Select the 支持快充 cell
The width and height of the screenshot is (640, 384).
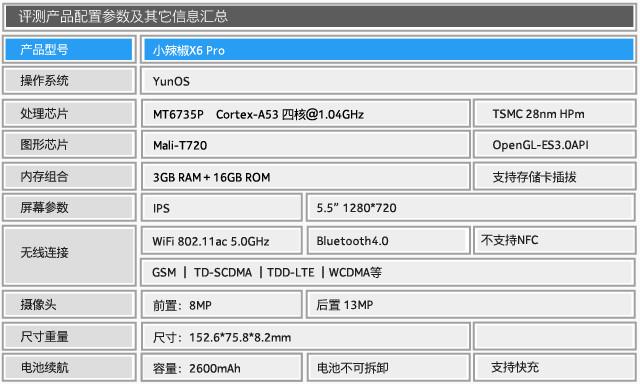[555, 368]
